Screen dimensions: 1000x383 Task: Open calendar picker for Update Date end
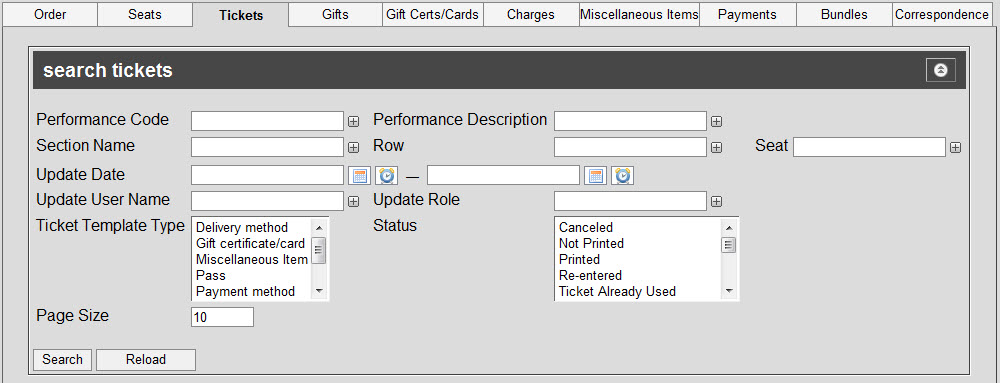pyautogui.click(x=596, y=175)
